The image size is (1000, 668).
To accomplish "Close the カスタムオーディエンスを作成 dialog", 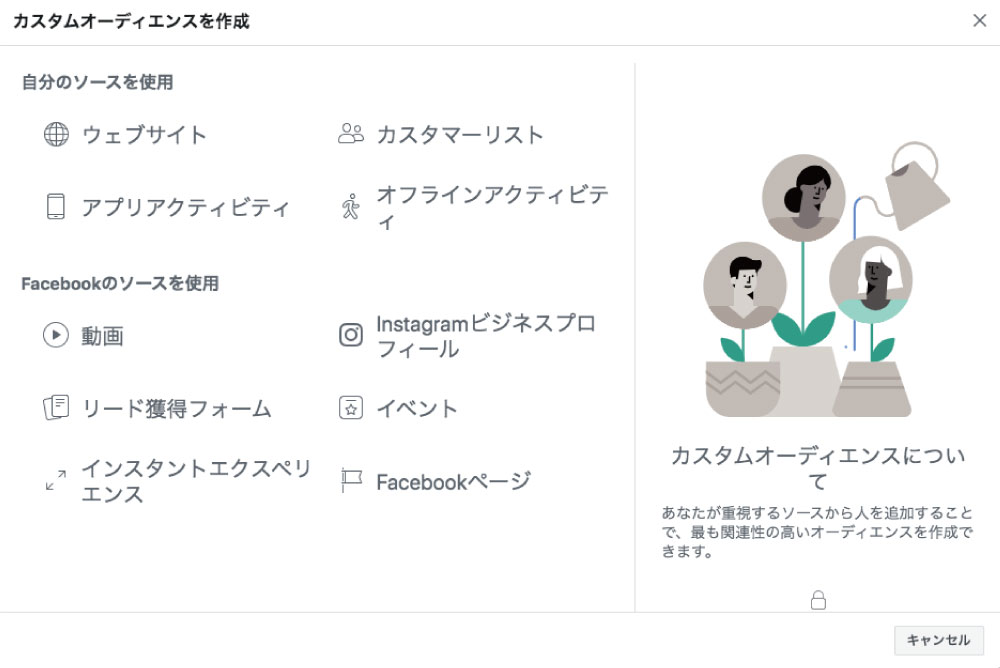I will [980, 20].
